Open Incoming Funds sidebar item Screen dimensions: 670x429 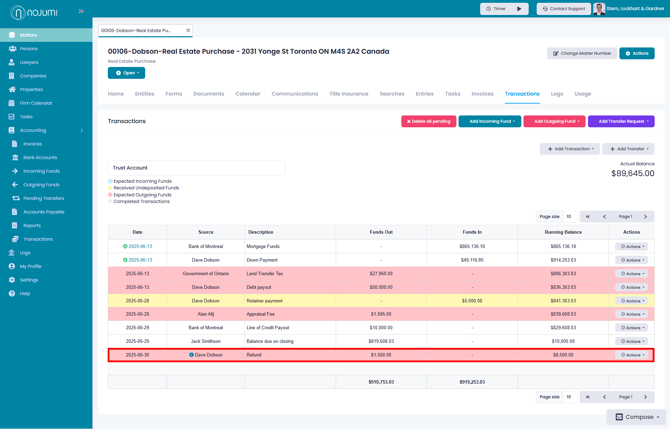(41, 171)
